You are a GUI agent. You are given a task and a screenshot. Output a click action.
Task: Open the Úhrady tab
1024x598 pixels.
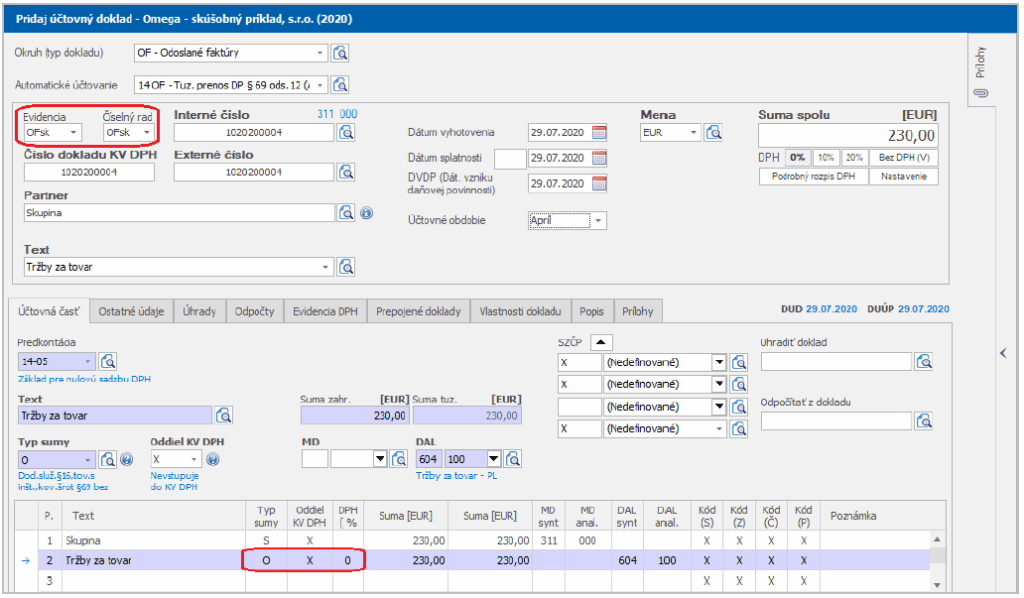click(x=199, y=312)
